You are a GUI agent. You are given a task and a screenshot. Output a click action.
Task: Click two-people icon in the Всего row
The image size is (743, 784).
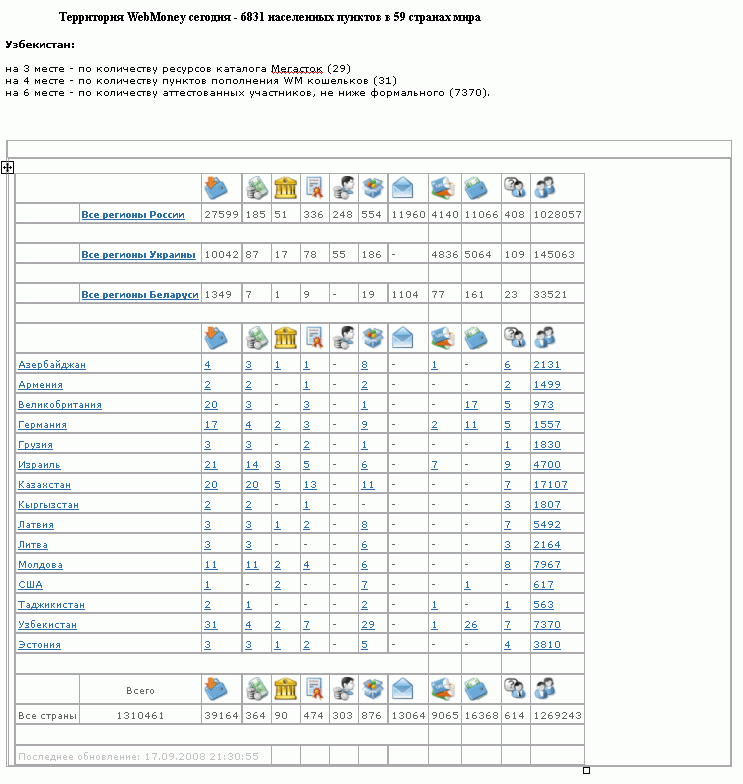[x=545, y=688]
